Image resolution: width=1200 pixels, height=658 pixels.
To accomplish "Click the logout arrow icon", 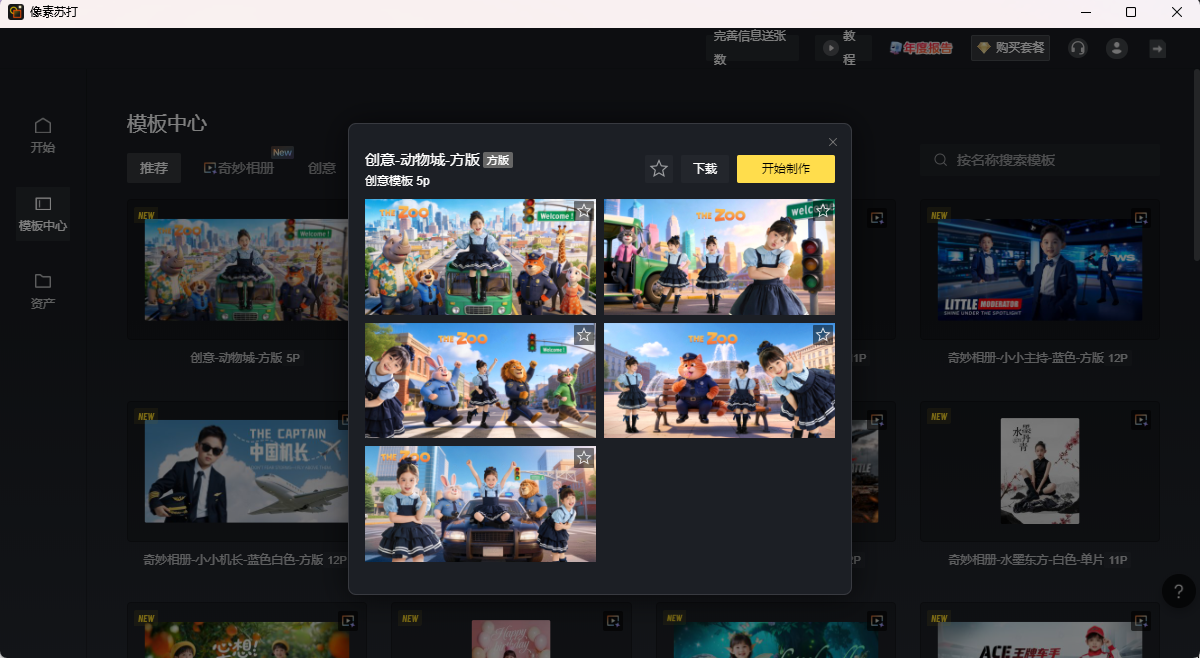I will point(1157,48).
